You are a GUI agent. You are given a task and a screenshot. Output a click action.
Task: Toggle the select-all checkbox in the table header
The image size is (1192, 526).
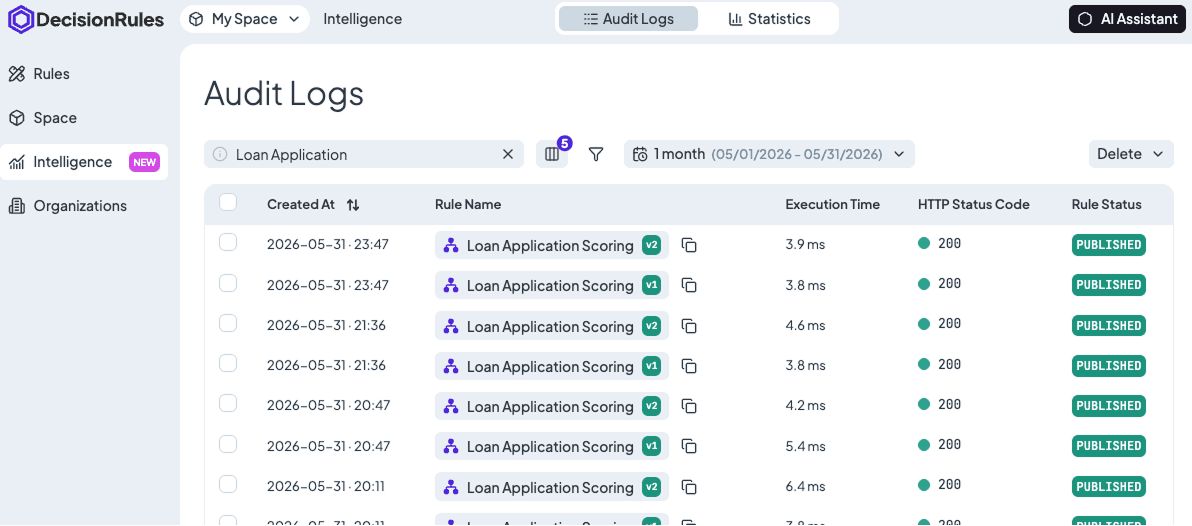coord(228,202)
